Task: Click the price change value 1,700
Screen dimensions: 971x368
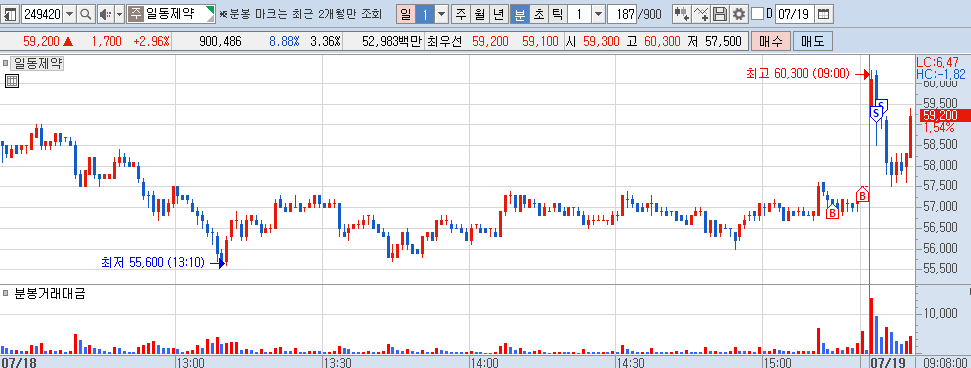Action: [x=107, y=42]
